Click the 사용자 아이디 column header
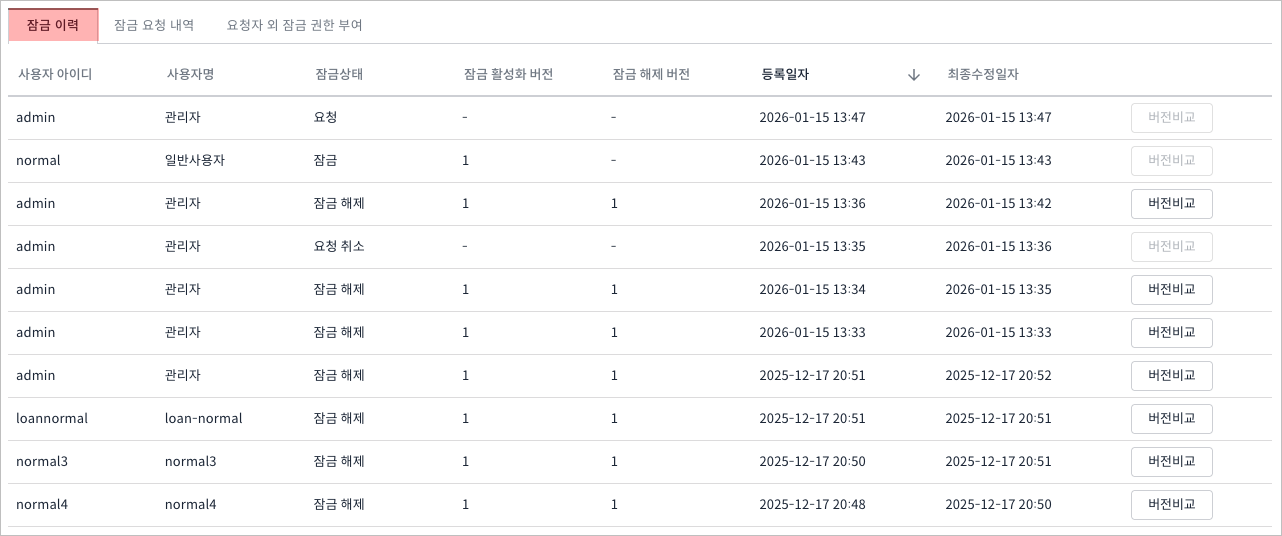The height and width of the screenshot is (536, 1282). (55, 75)
